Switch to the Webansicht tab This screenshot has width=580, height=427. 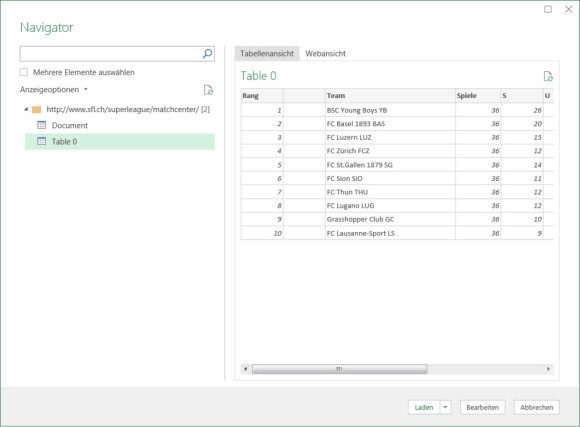325,54
